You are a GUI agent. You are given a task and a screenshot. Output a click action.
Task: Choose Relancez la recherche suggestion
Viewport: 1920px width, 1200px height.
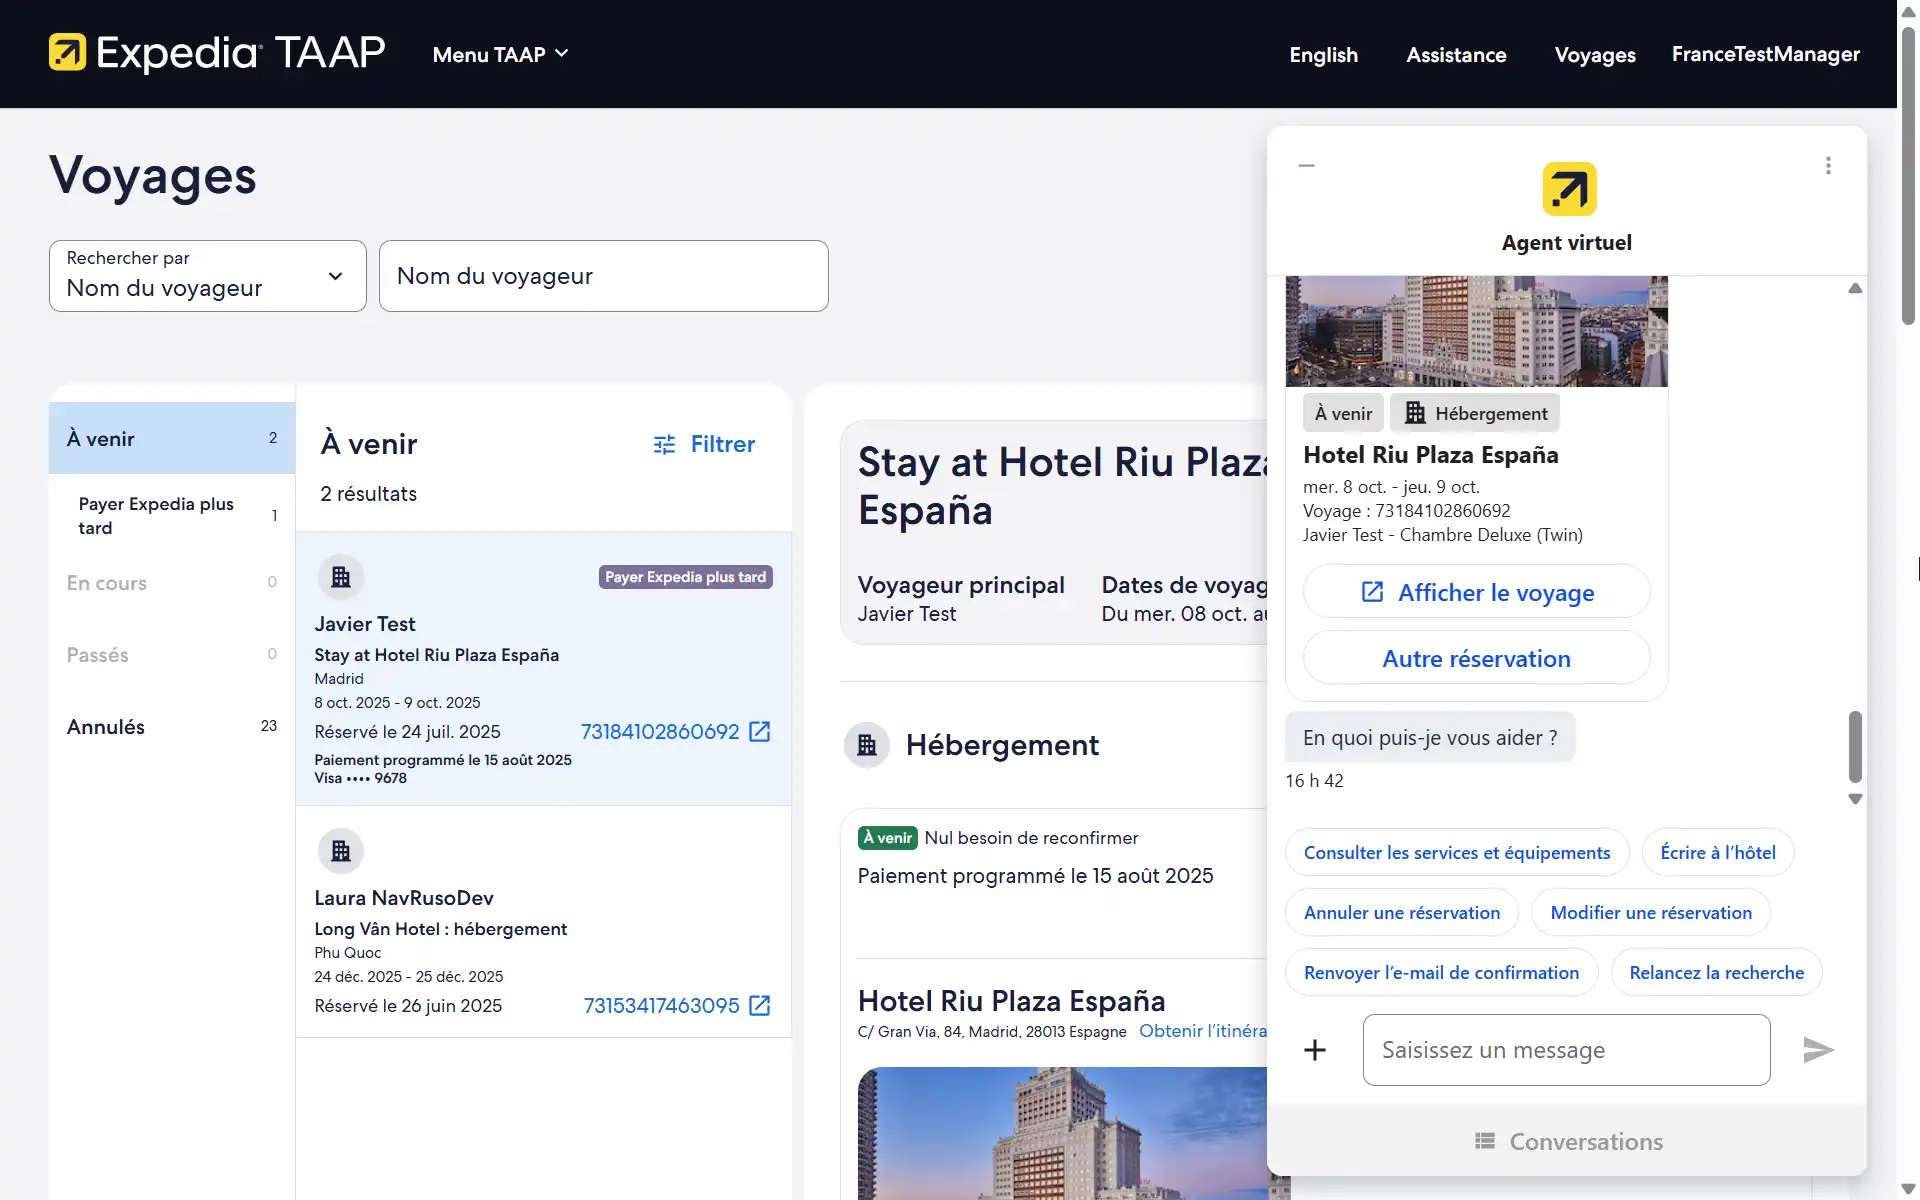pyautogui.click(x=1716, y=973)
